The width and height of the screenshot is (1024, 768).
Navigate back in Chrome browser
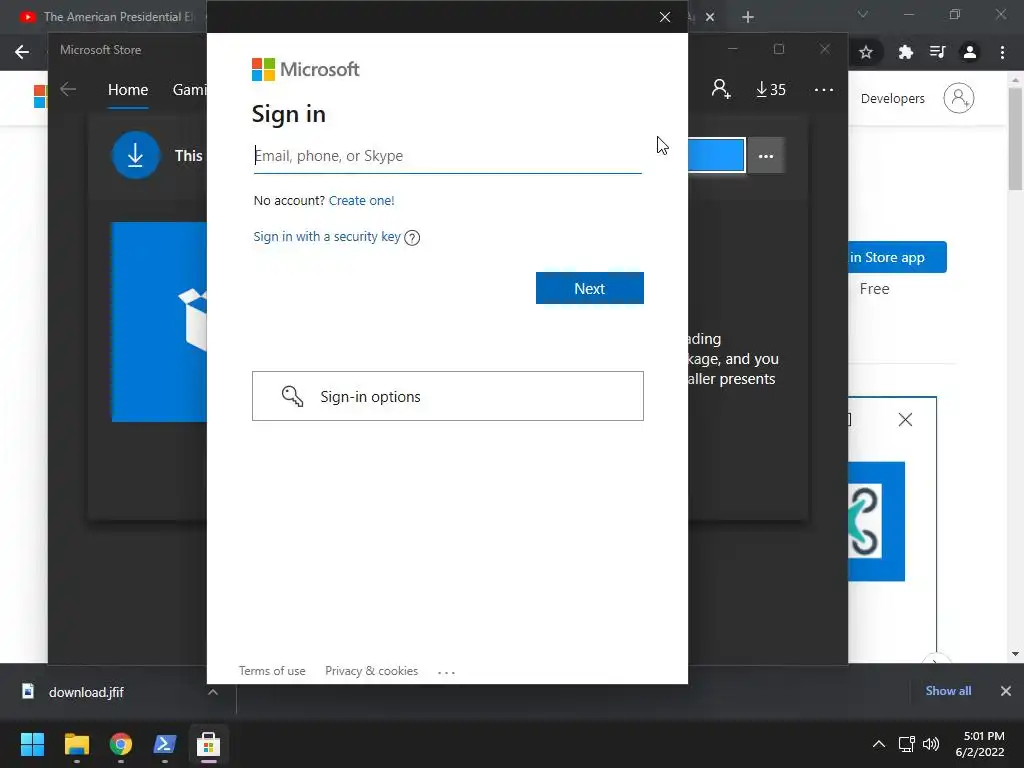(22, 52)
